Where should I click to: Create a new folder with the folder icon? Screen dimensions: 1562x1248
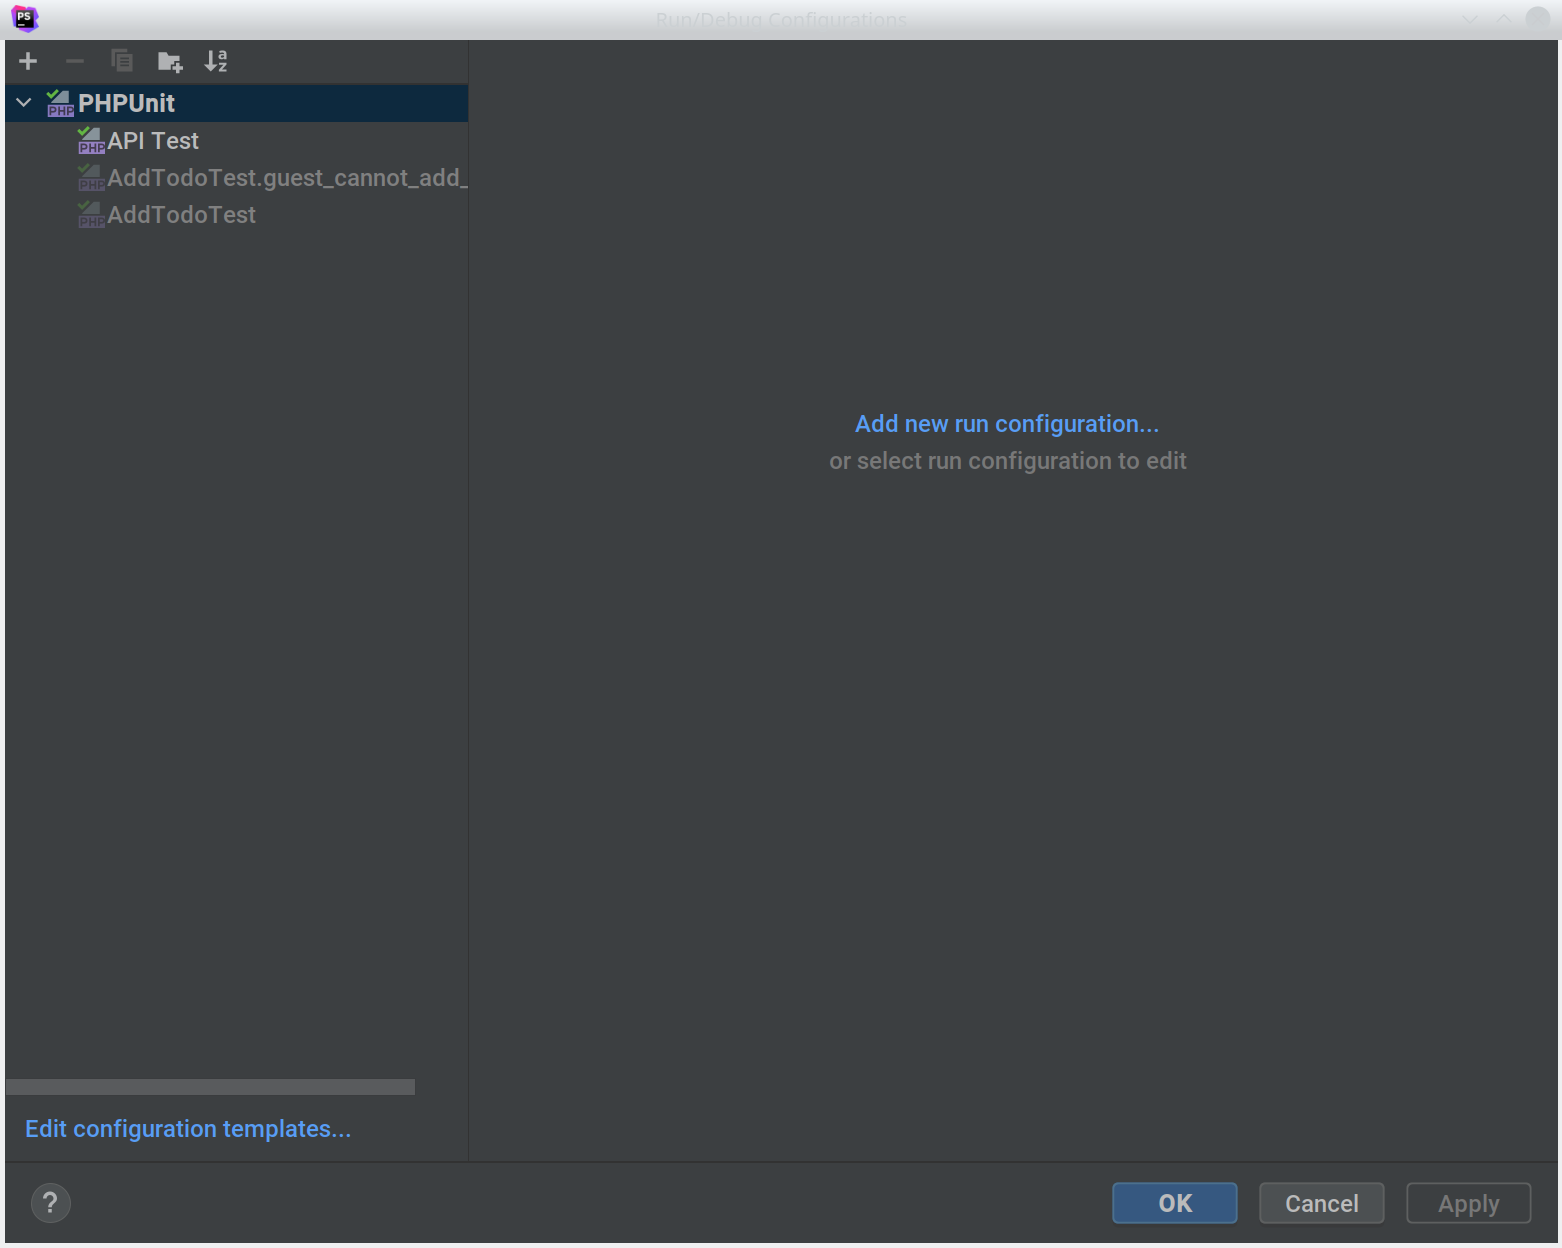(x=170, y=61)
